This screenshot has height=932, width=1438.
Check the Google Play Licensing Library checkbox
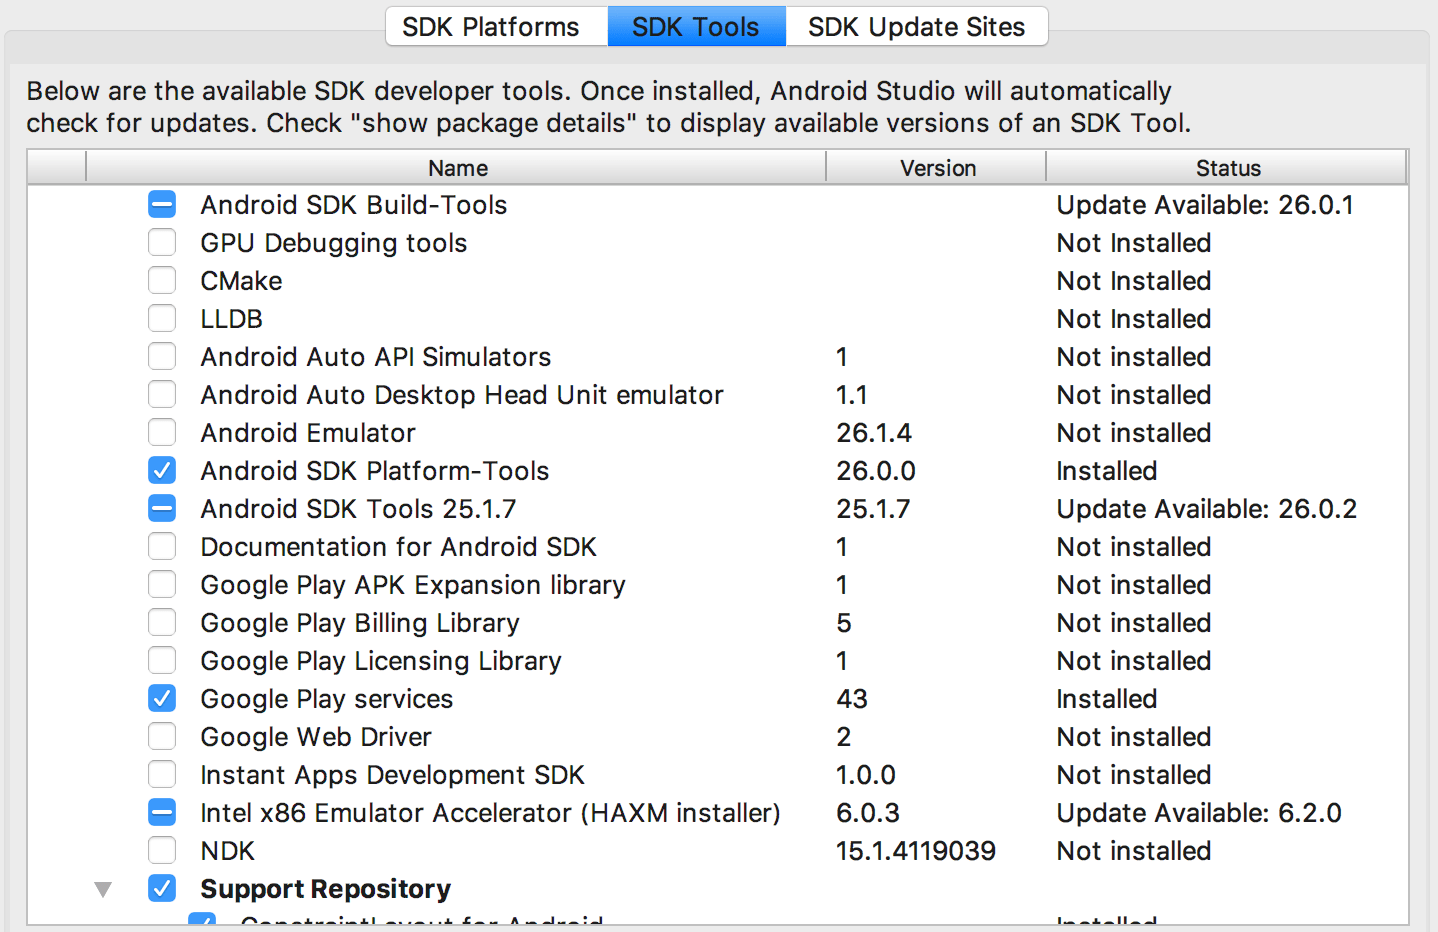coord(162,661)
